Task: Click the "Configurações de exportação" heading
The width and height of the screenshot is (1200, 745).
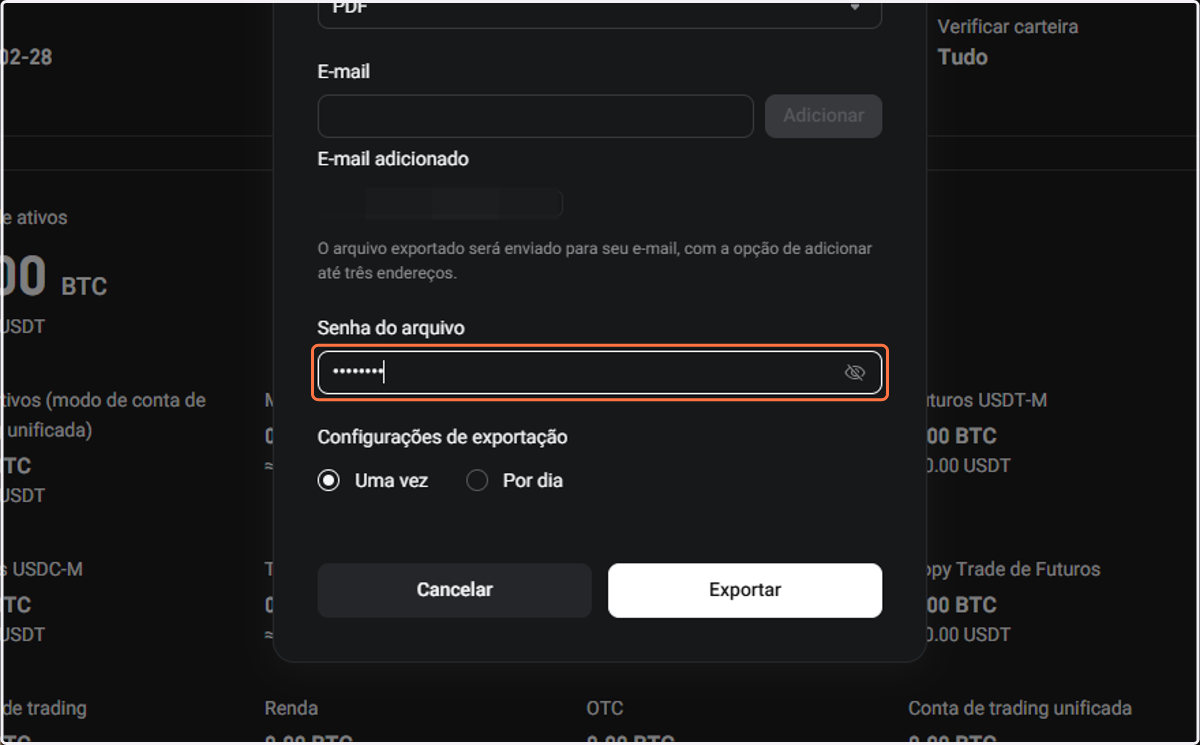Action: click(442, 437)
